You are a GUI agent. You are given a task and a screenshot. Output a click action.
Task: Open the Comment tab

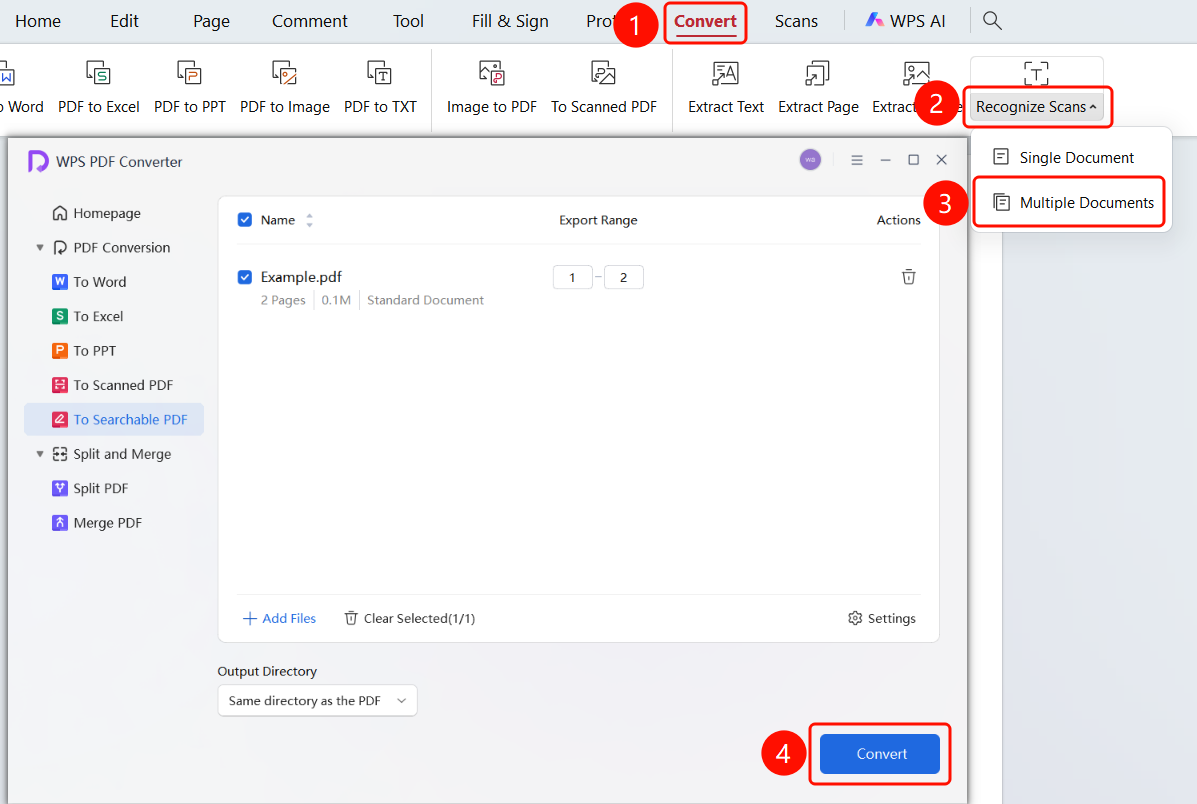pos(309,21)
